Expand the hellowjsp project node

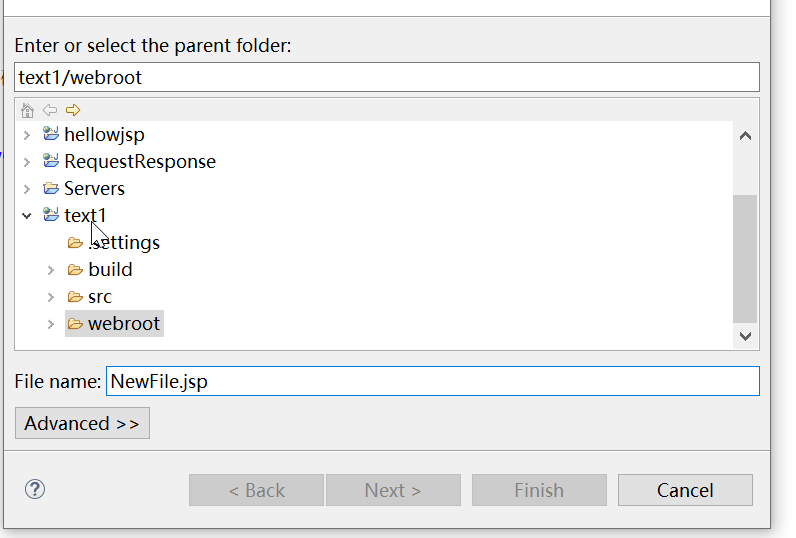click(27, 134)
